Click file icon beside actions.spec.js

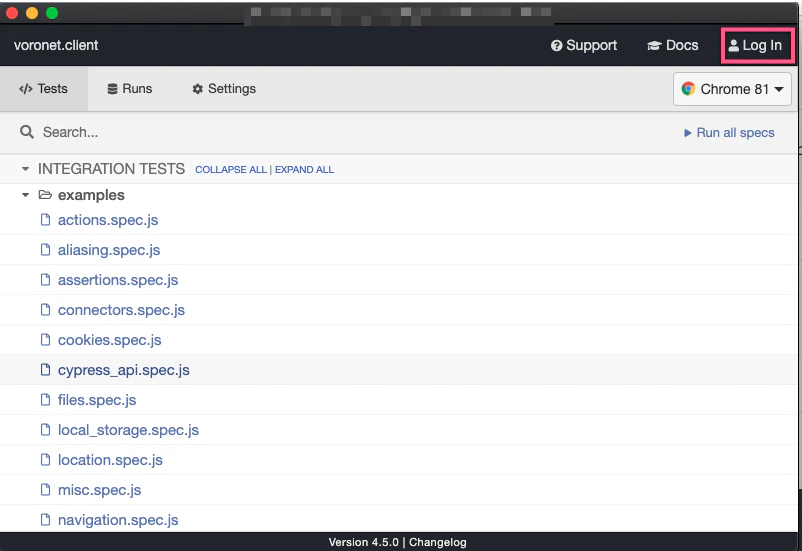[x=46, y=219]
